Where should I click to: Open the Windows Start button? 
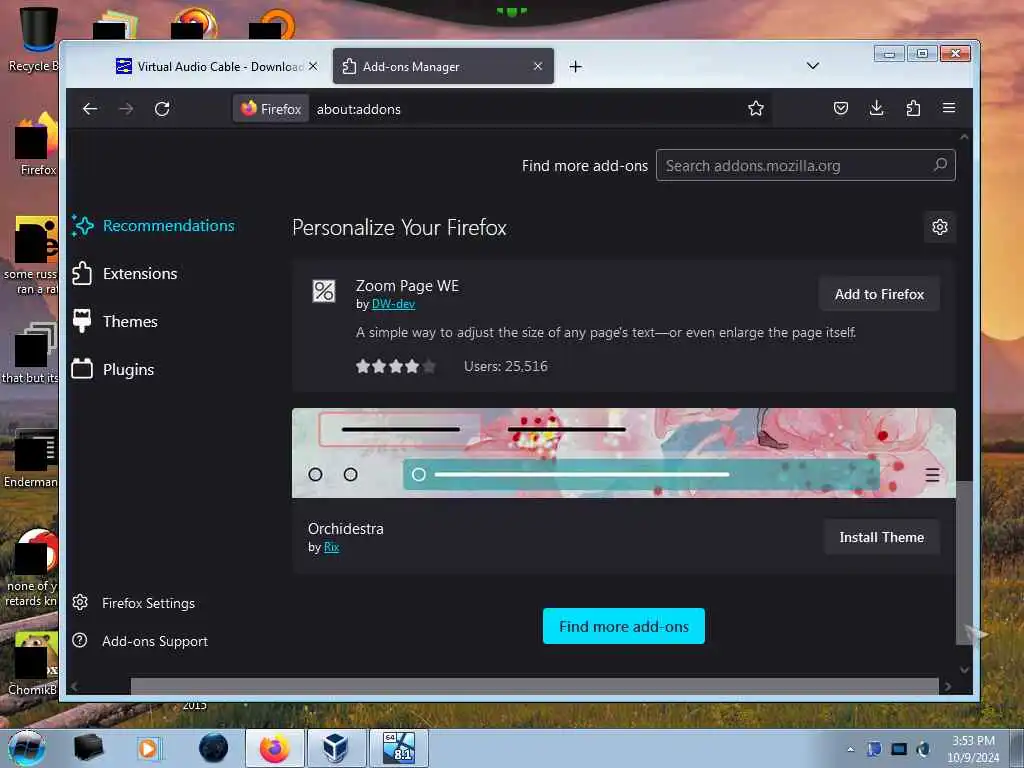pos(26,748)
